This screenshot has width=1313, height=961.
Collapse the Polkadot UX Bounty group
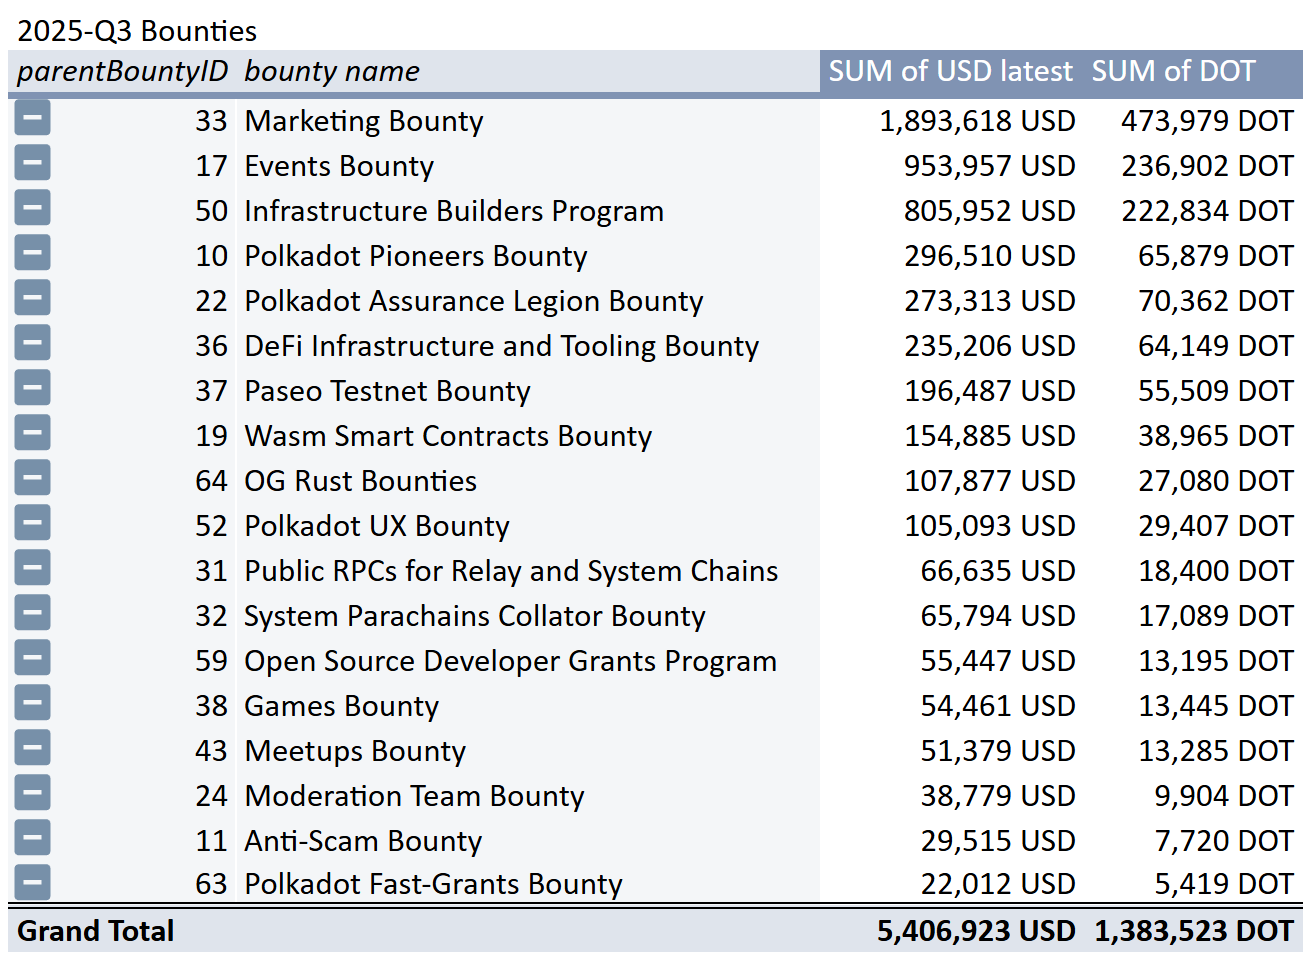click(32, 522)
